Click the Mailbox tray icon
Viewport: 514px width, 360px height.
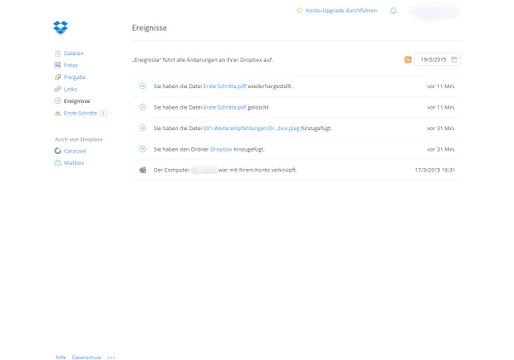click(58, 163)
